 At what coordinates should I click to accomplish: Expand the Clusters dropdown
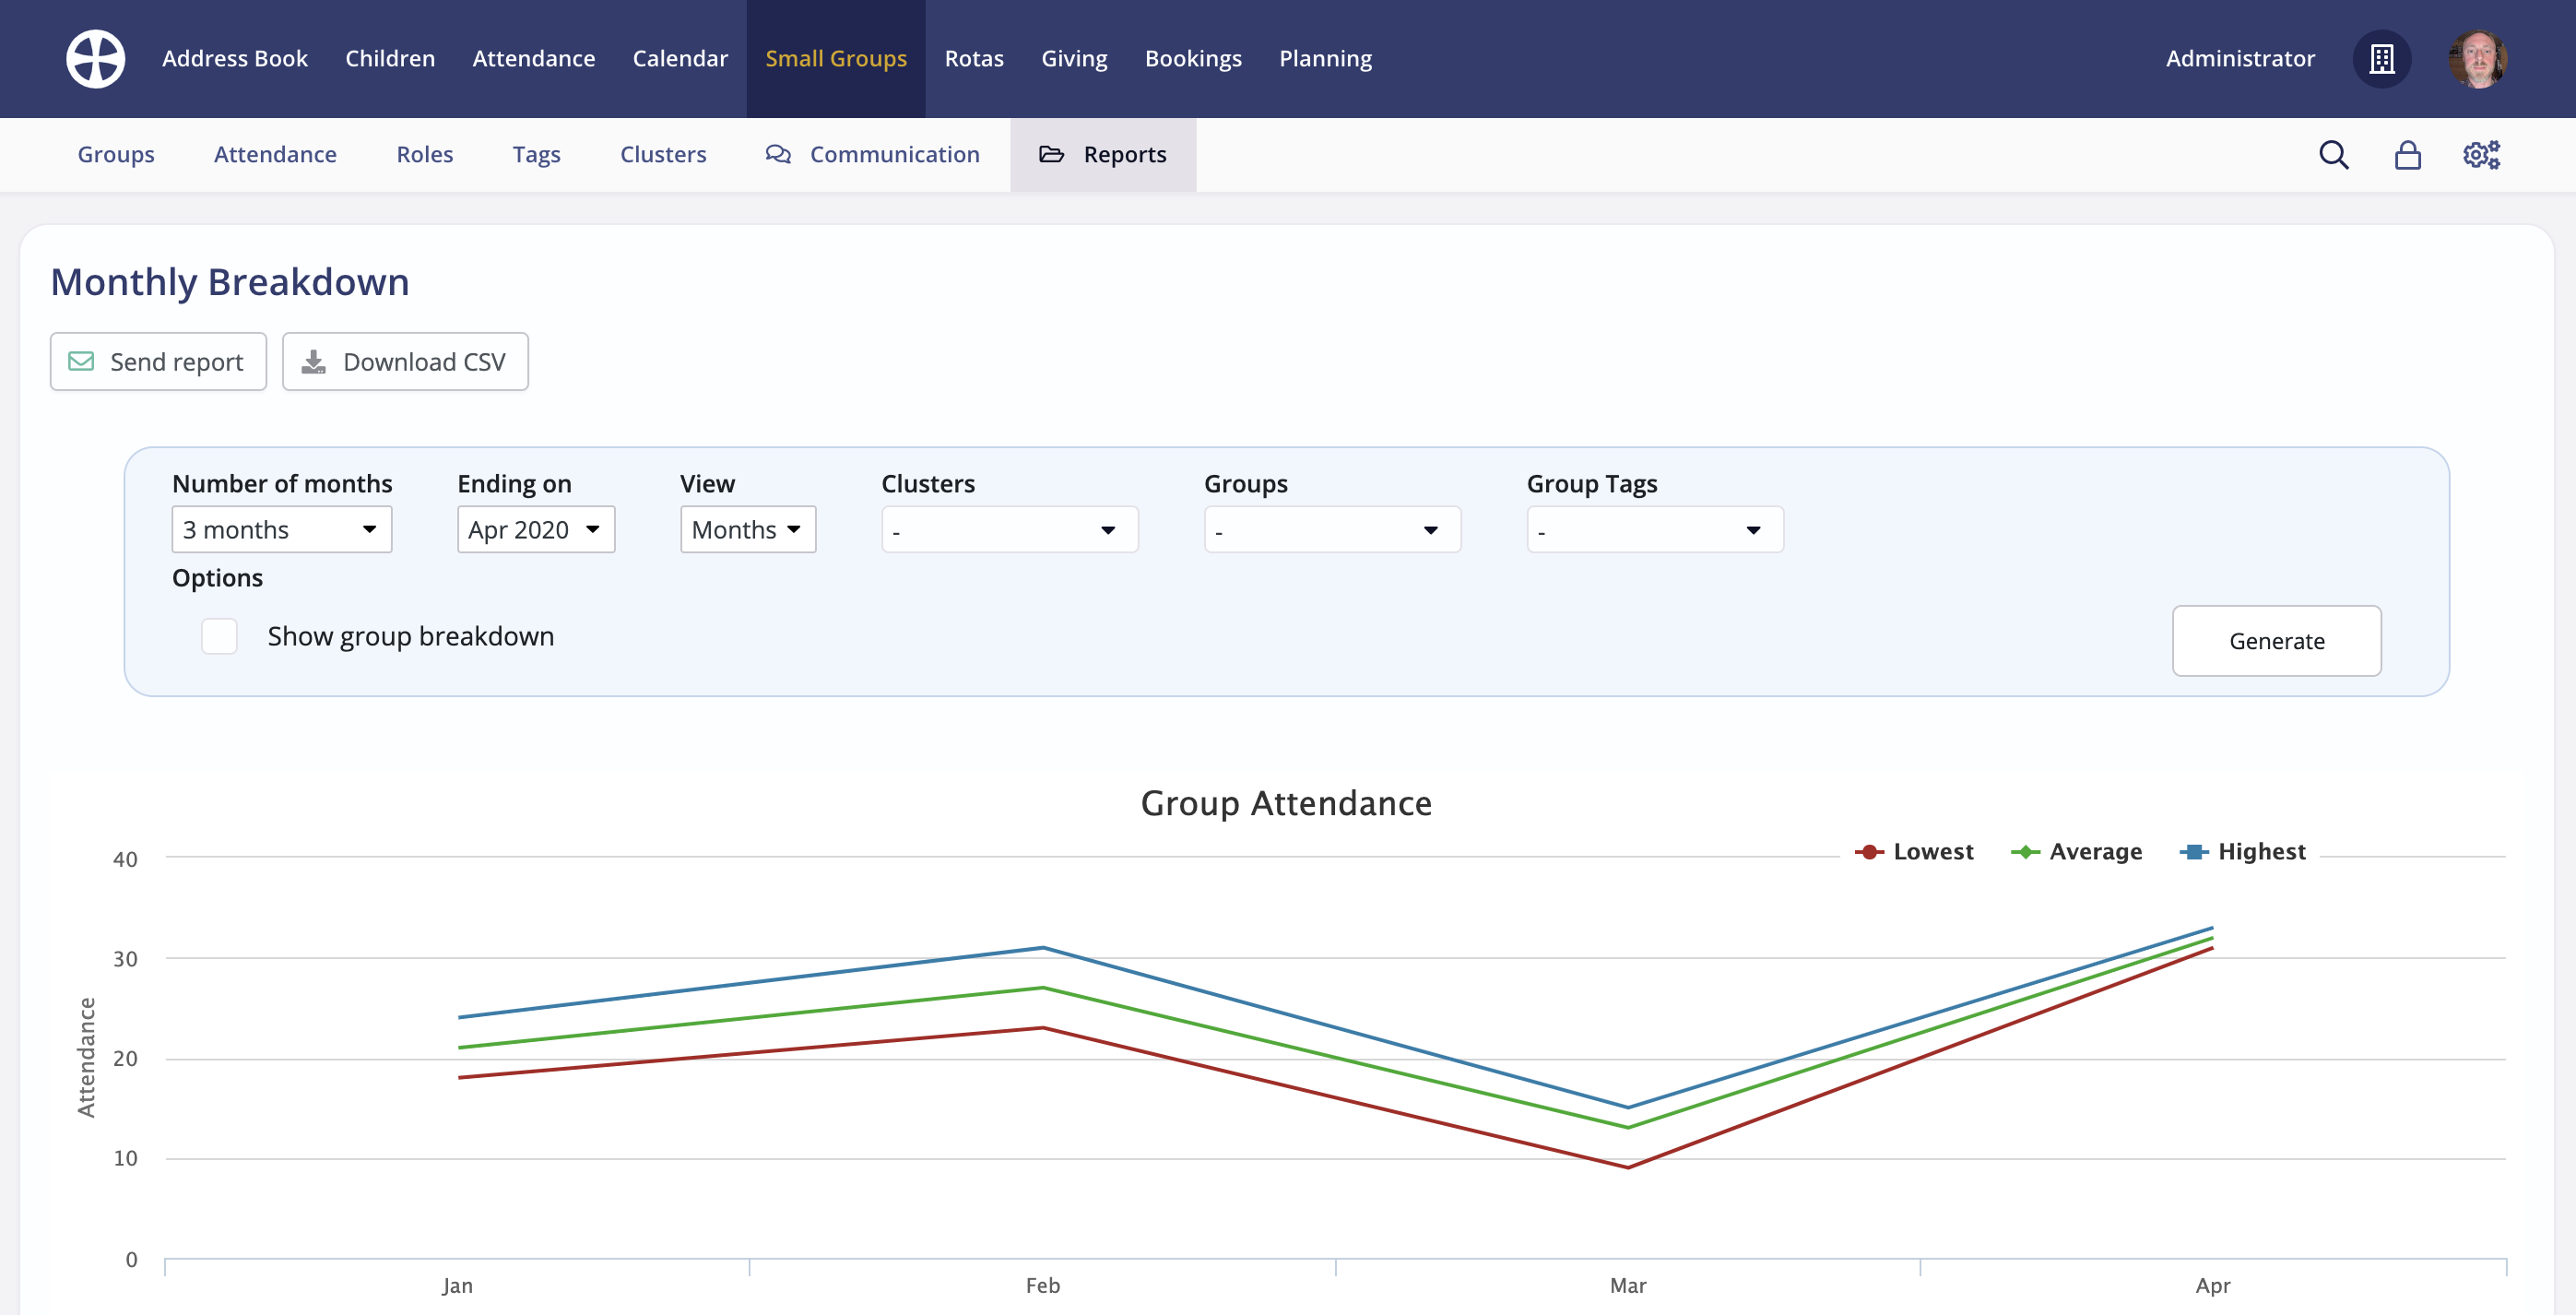click(1008, 529)
